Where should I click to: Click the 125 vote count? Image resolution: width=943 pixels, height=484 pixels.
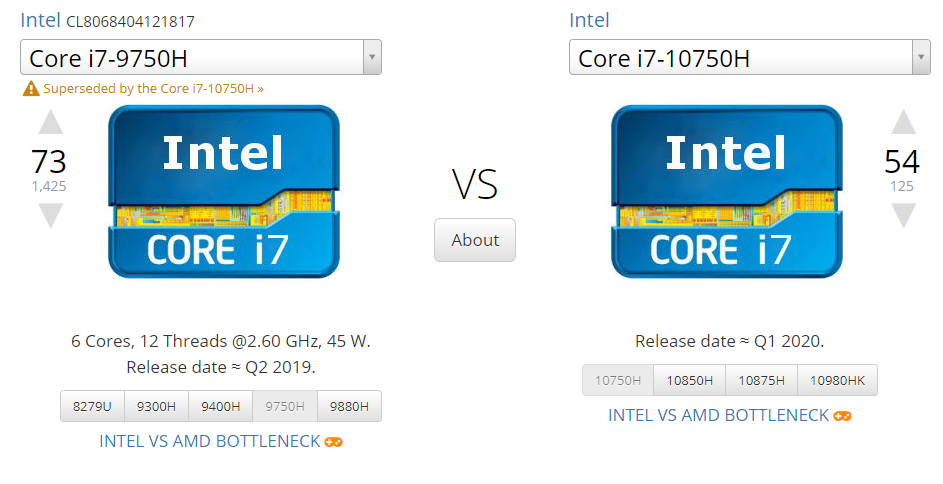click(x=902, y=186)
